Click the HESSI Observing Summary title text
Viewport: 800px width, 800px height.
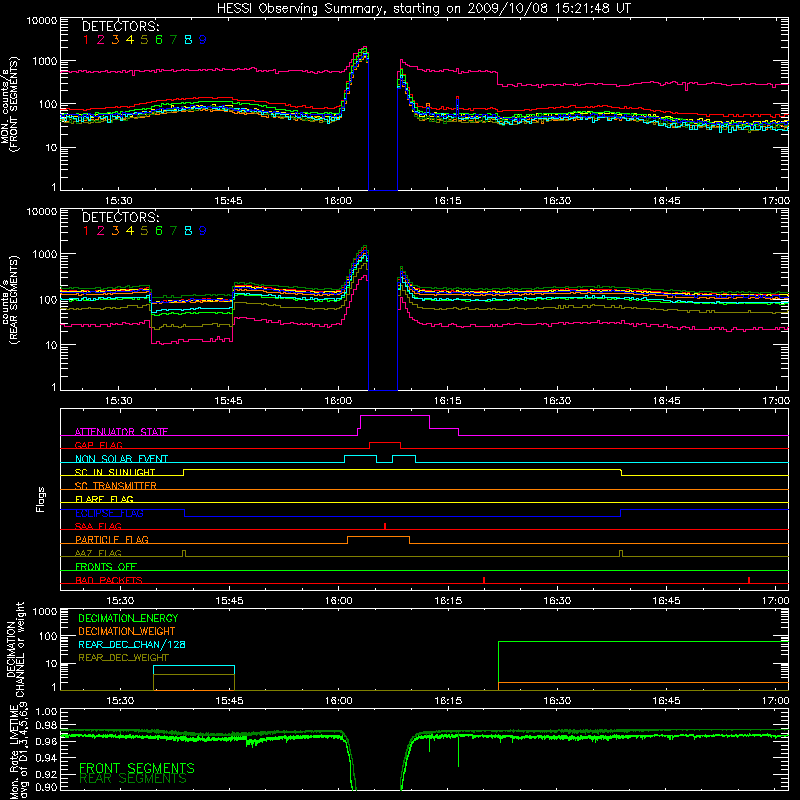423,8
